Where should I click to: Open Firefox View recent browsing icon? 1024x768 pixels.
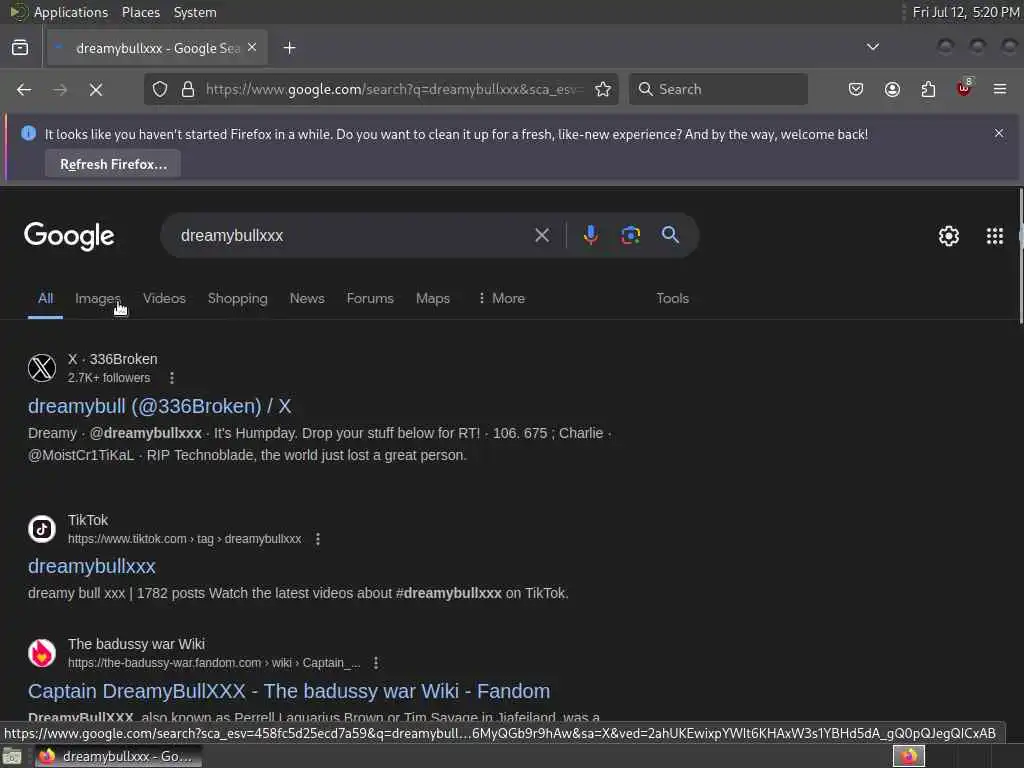(20, 48)
